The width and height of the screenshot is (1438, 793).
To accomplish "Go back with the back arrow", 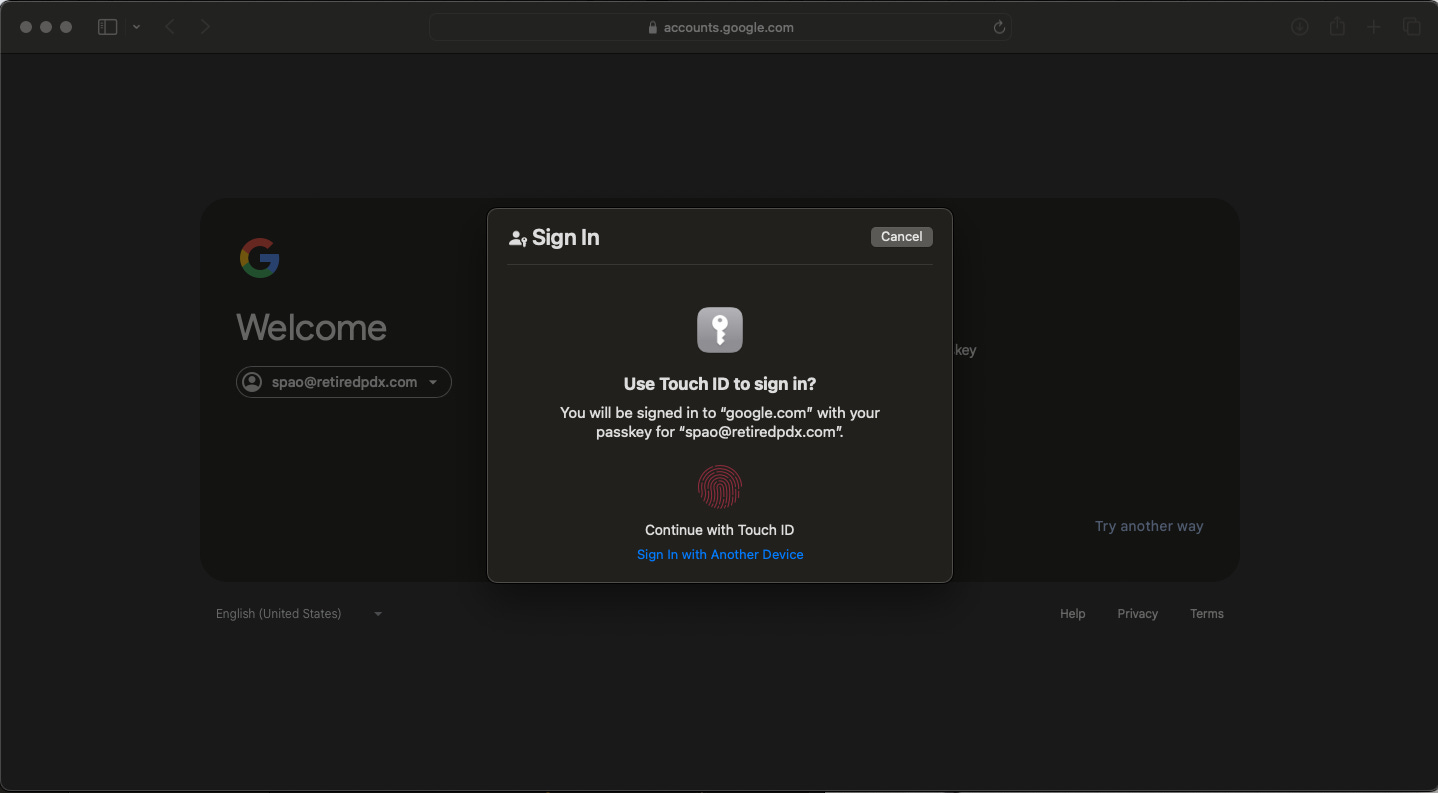I will [171, 27].
